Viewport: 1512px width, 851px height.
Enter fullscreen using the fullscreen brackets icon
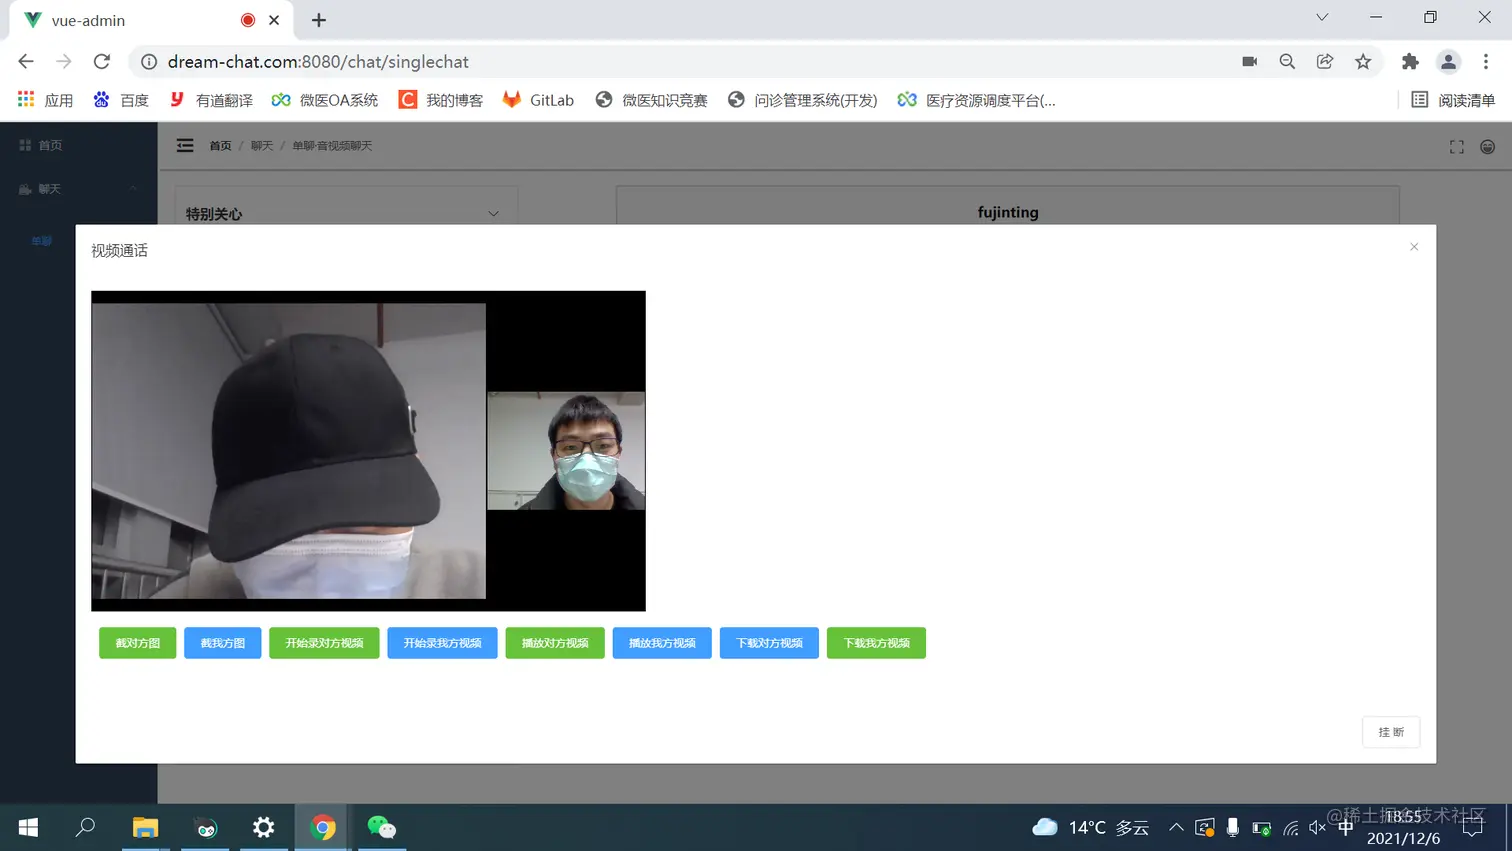pos(1456,146)
